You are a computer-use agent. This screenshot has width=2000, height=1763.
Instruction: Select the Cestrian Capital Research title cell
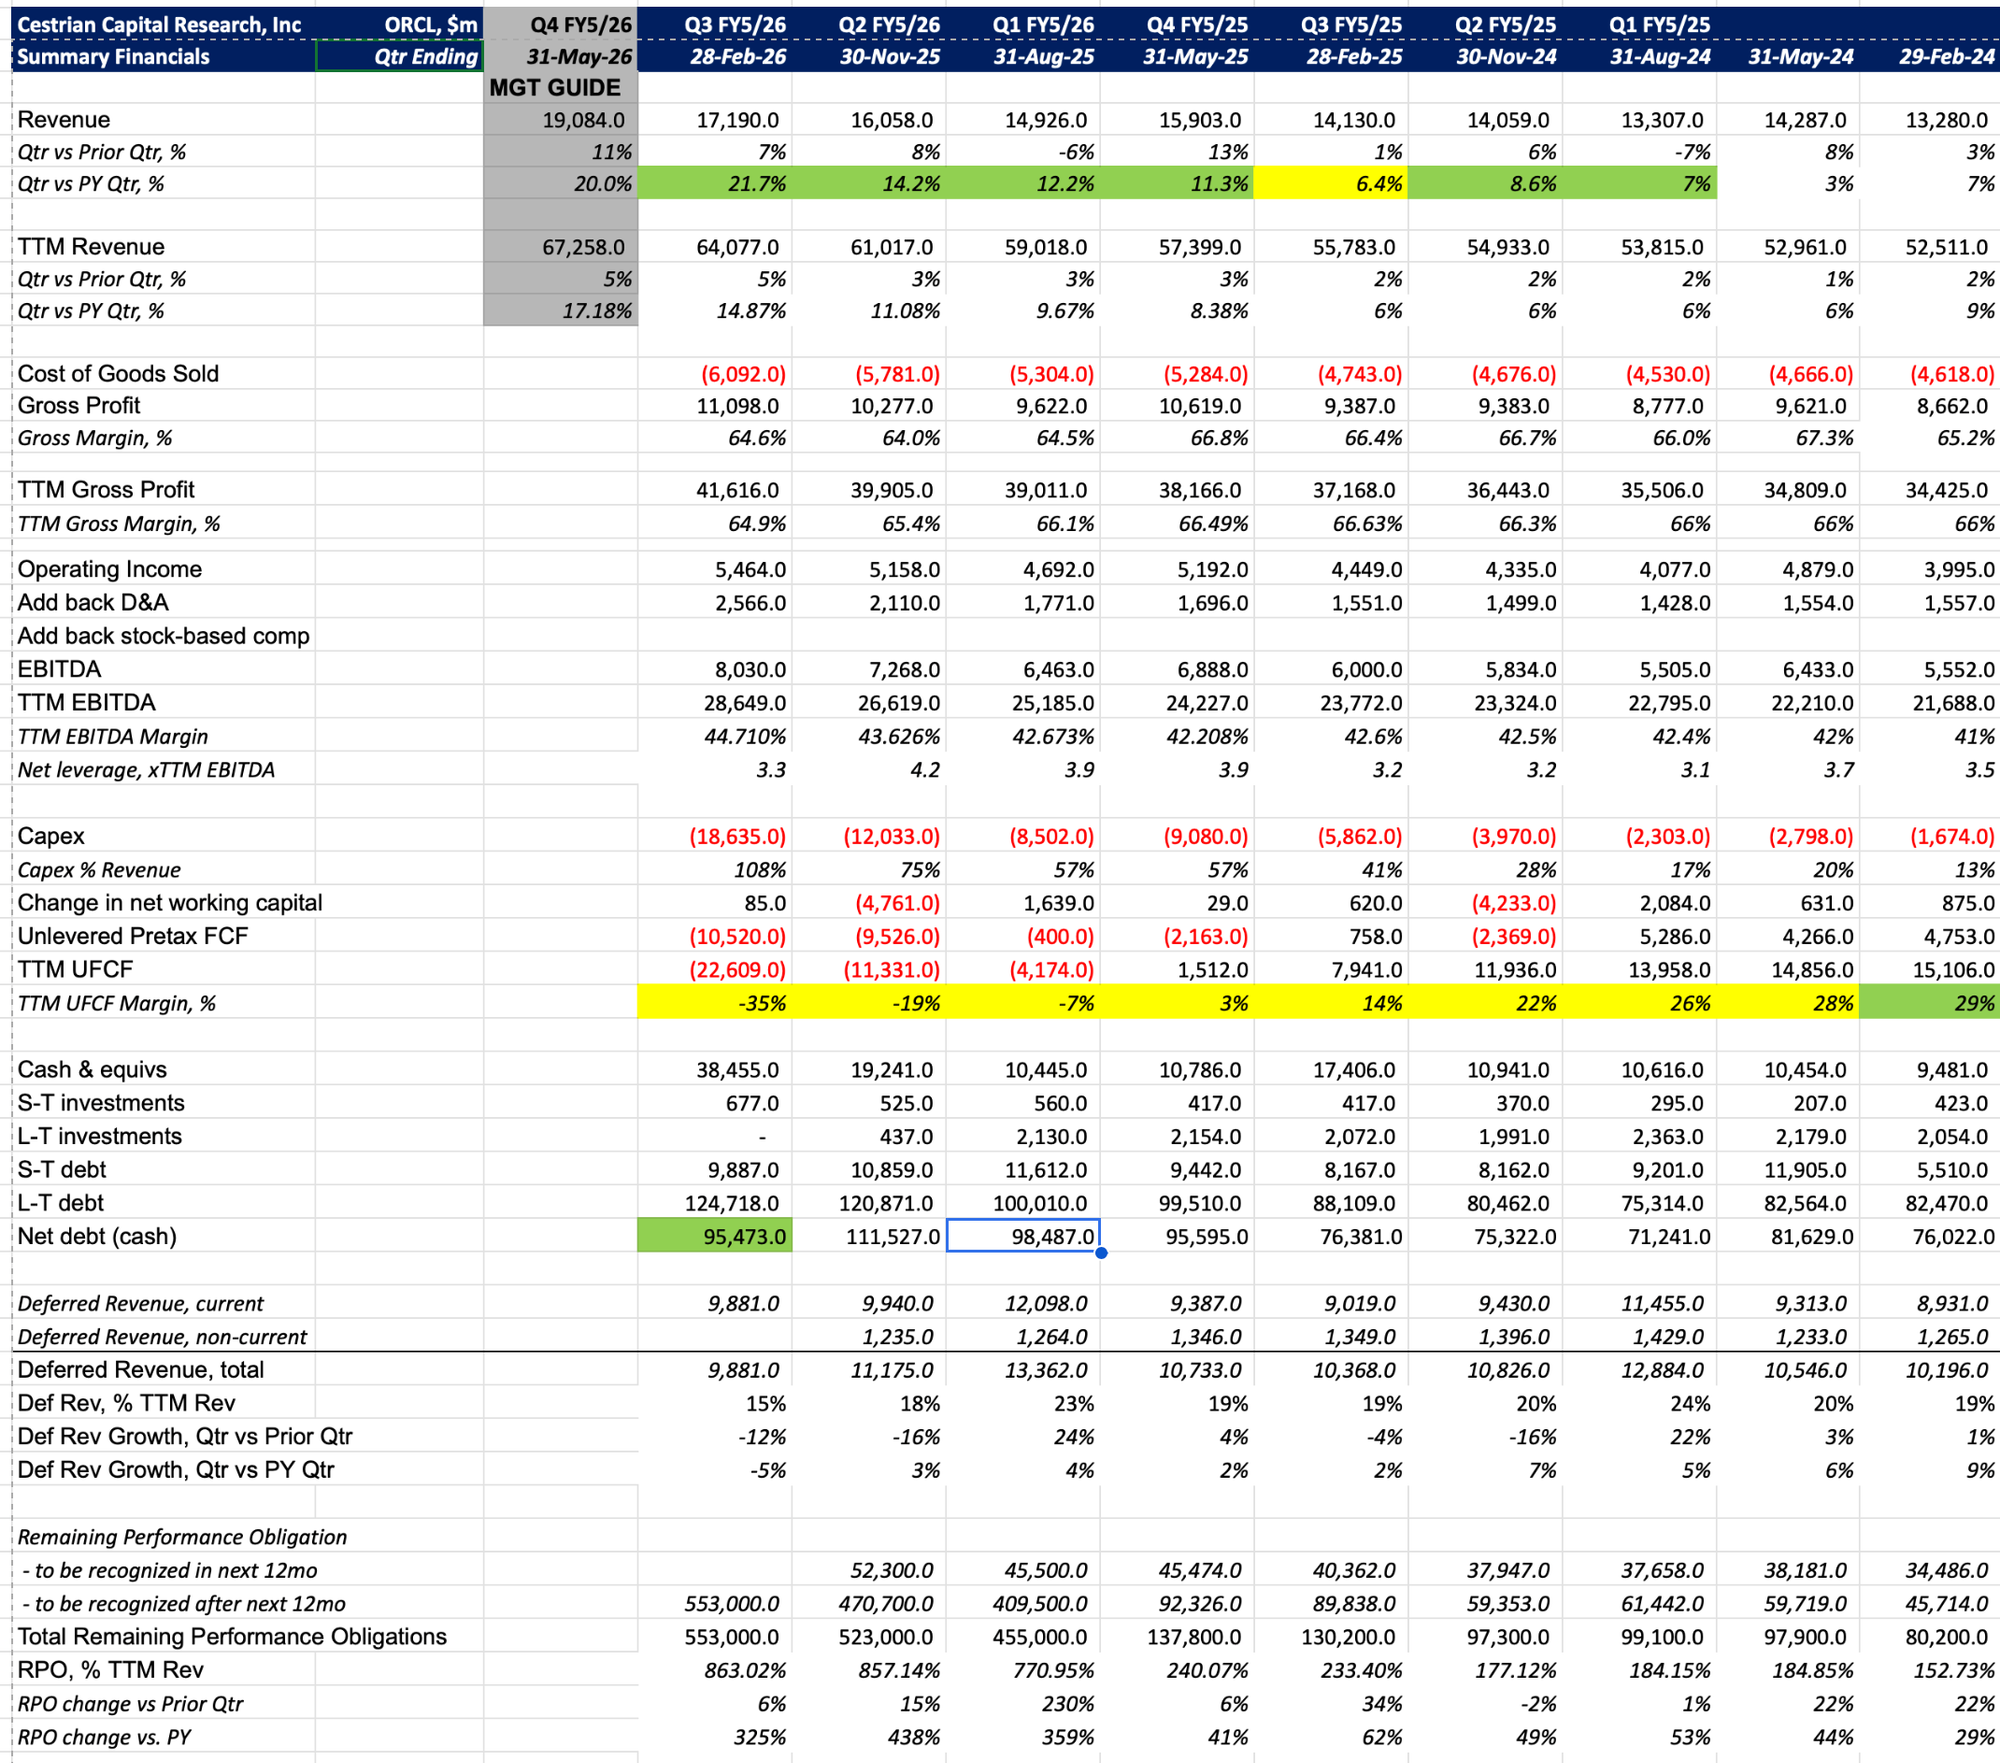point(160,25)
